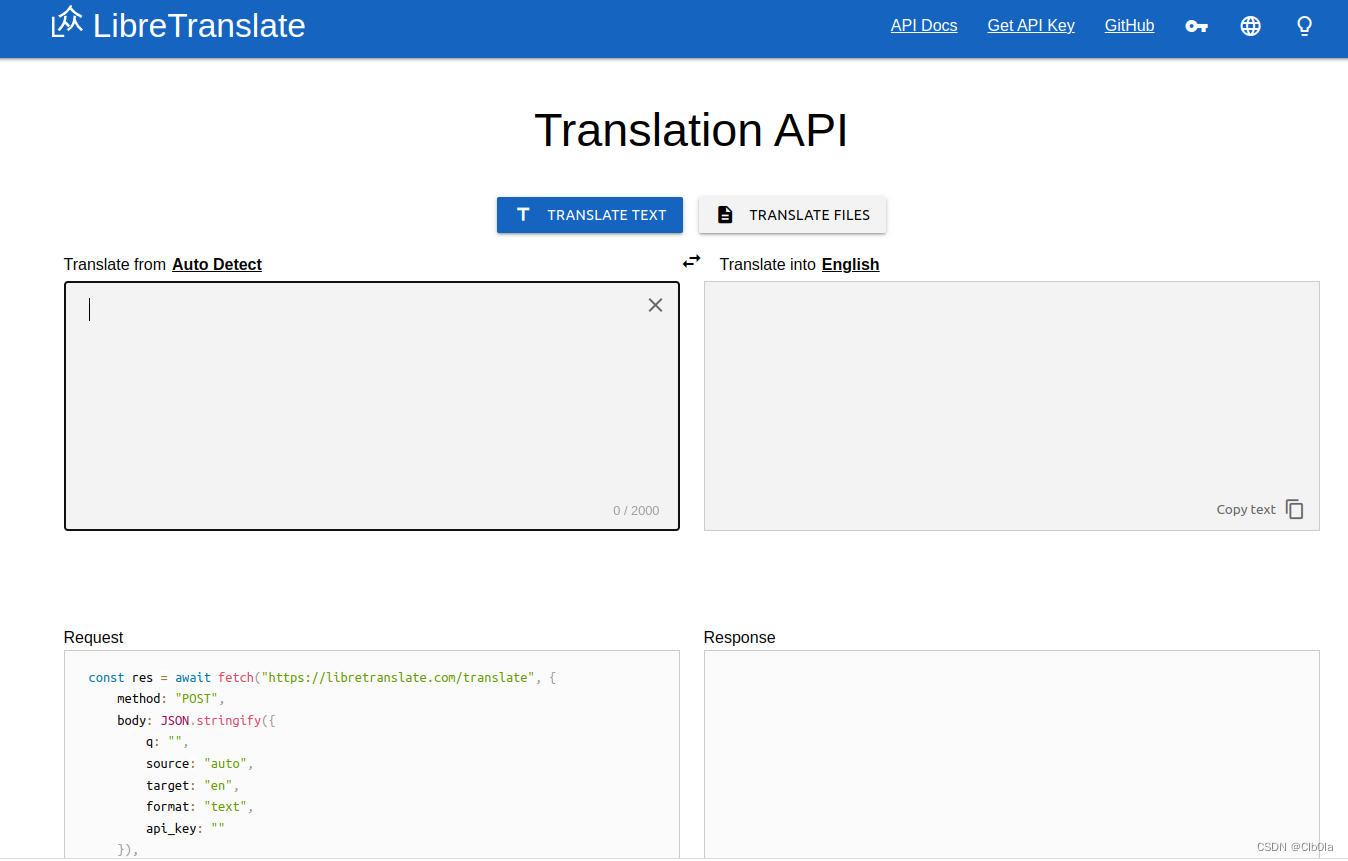The height and width of the screenshot is (861, 1348).
Task: Focus the source text input area
Action: [372, 406]
